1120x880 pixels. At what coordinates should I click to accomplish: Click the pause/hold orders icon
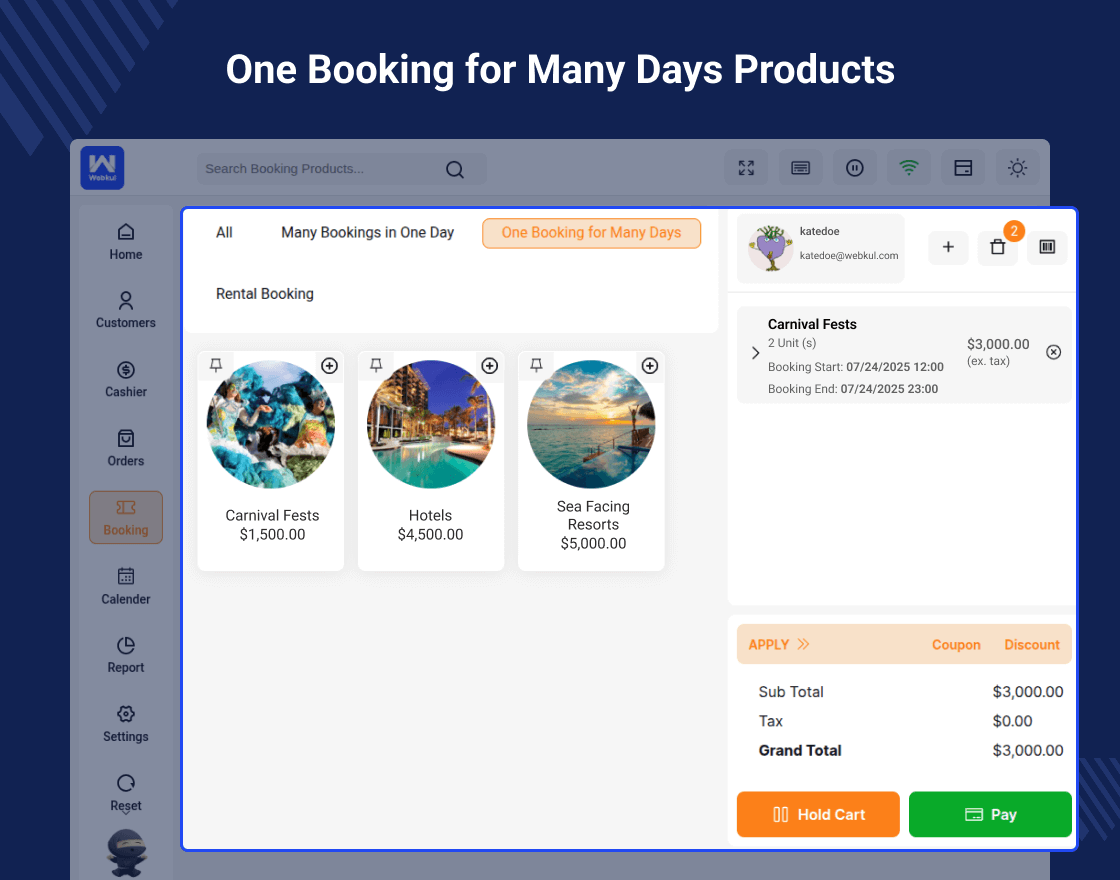point(855,168)
